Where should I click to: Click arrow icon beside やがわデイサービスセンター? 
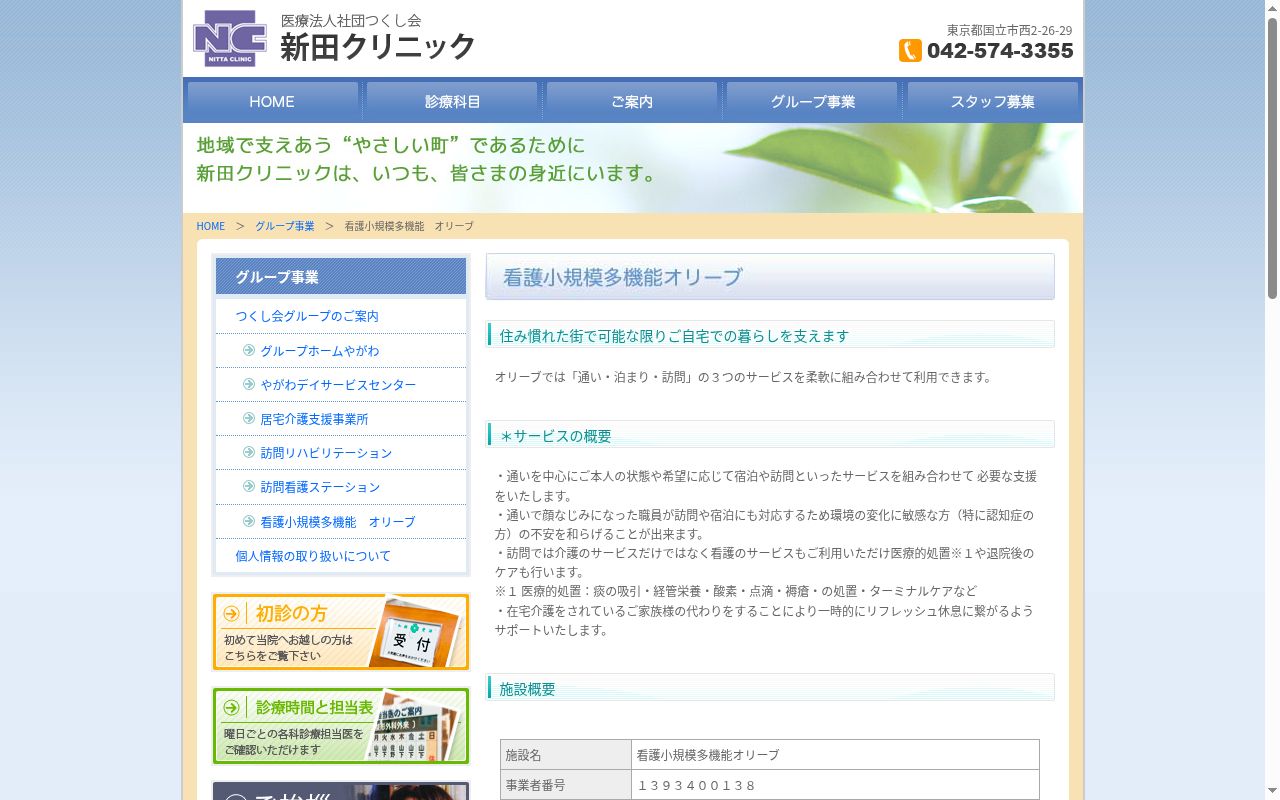pyautogui.click(x=249, y=384)
